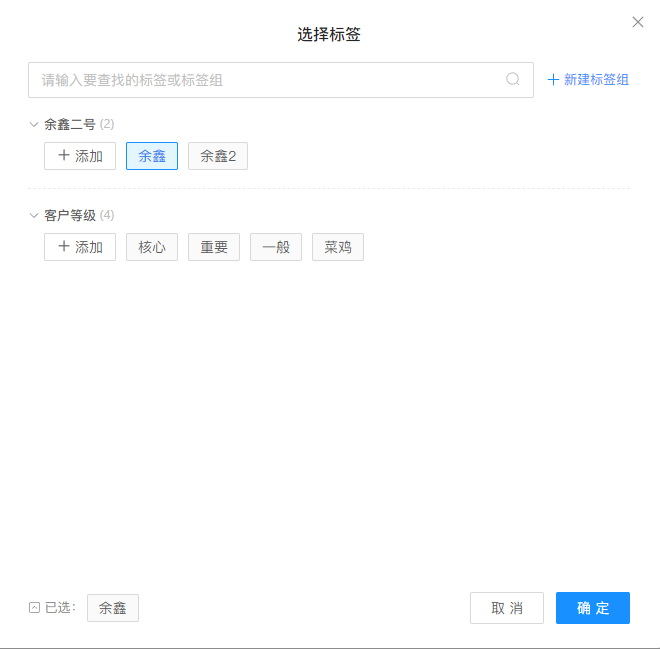Screen dimensions: 660x649
Task: Collapse the 客户等级 group chevron
Action: [x=34, y=216]
